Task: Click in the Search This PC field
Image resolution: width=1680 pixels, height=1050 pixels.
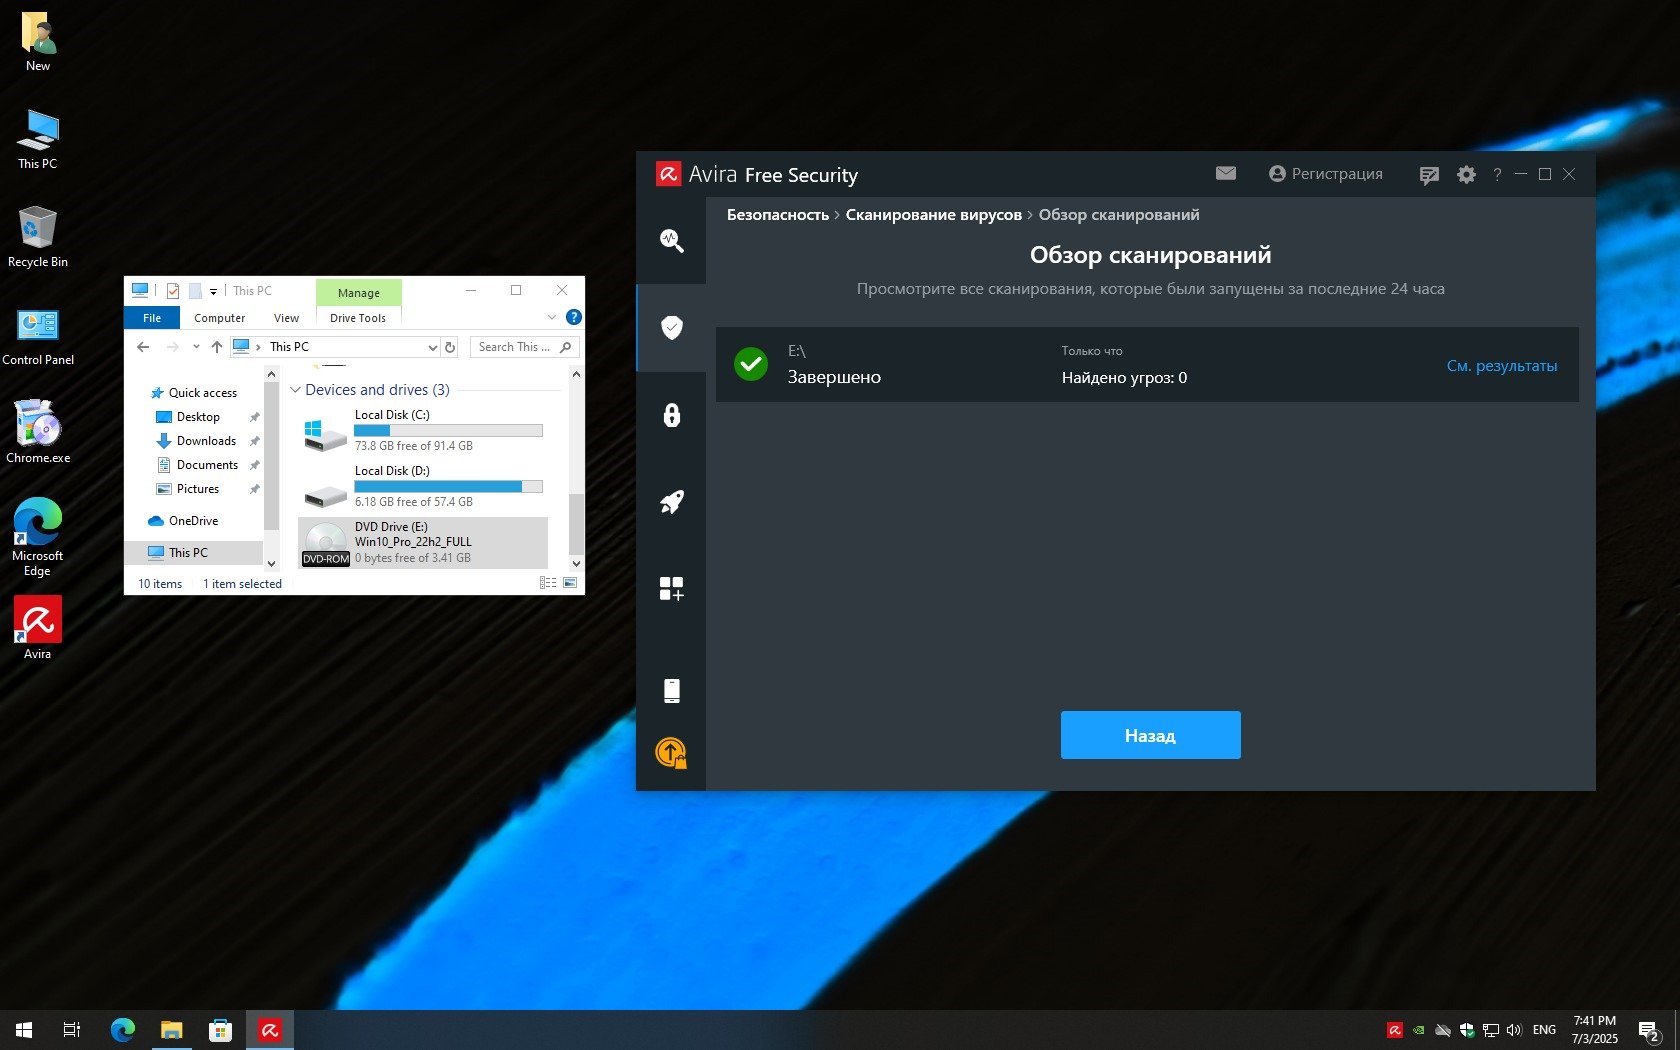Action: click(x=515, y=347)
